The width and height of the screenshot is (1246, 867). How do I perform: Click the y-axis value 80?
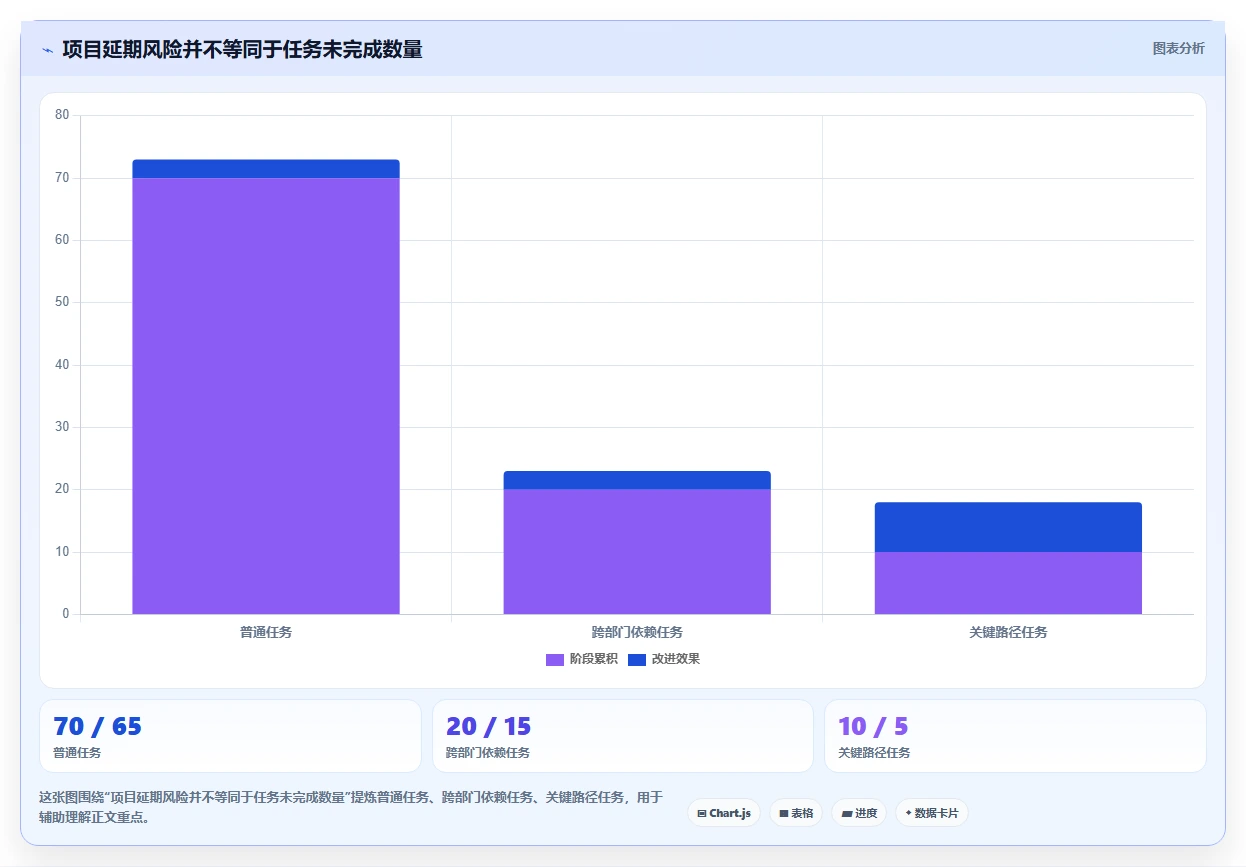(x=62, y=115)
